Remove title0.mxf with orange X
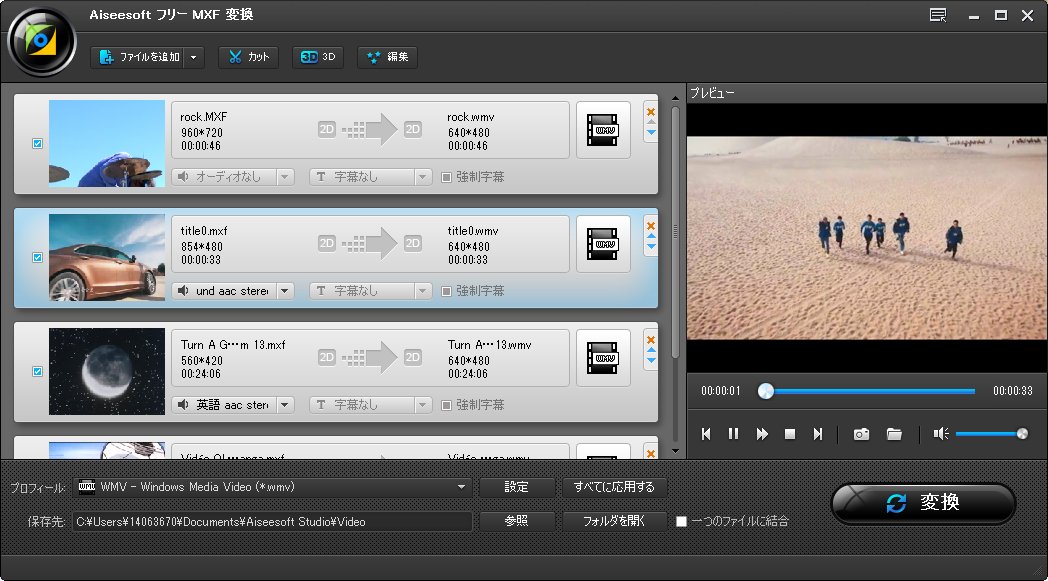1048x581 pixels. (651, 225)
